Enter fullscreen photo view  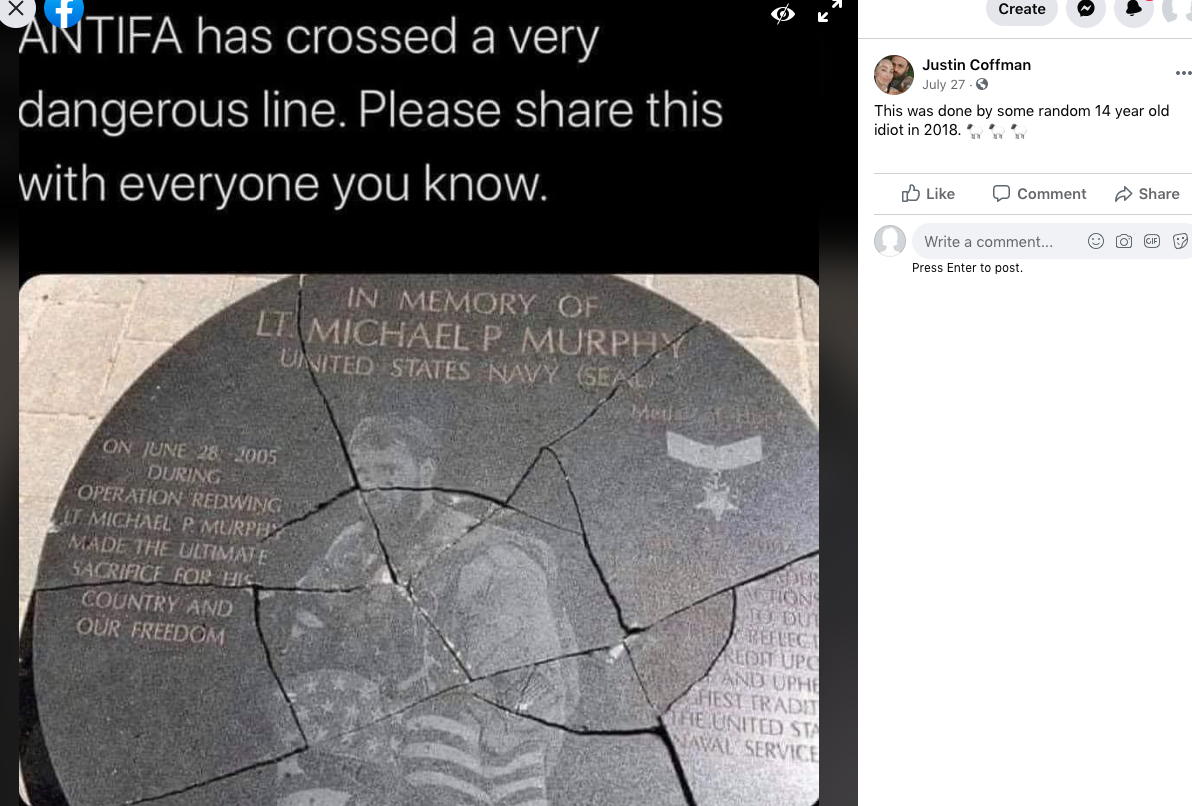[x=829, y=13]
